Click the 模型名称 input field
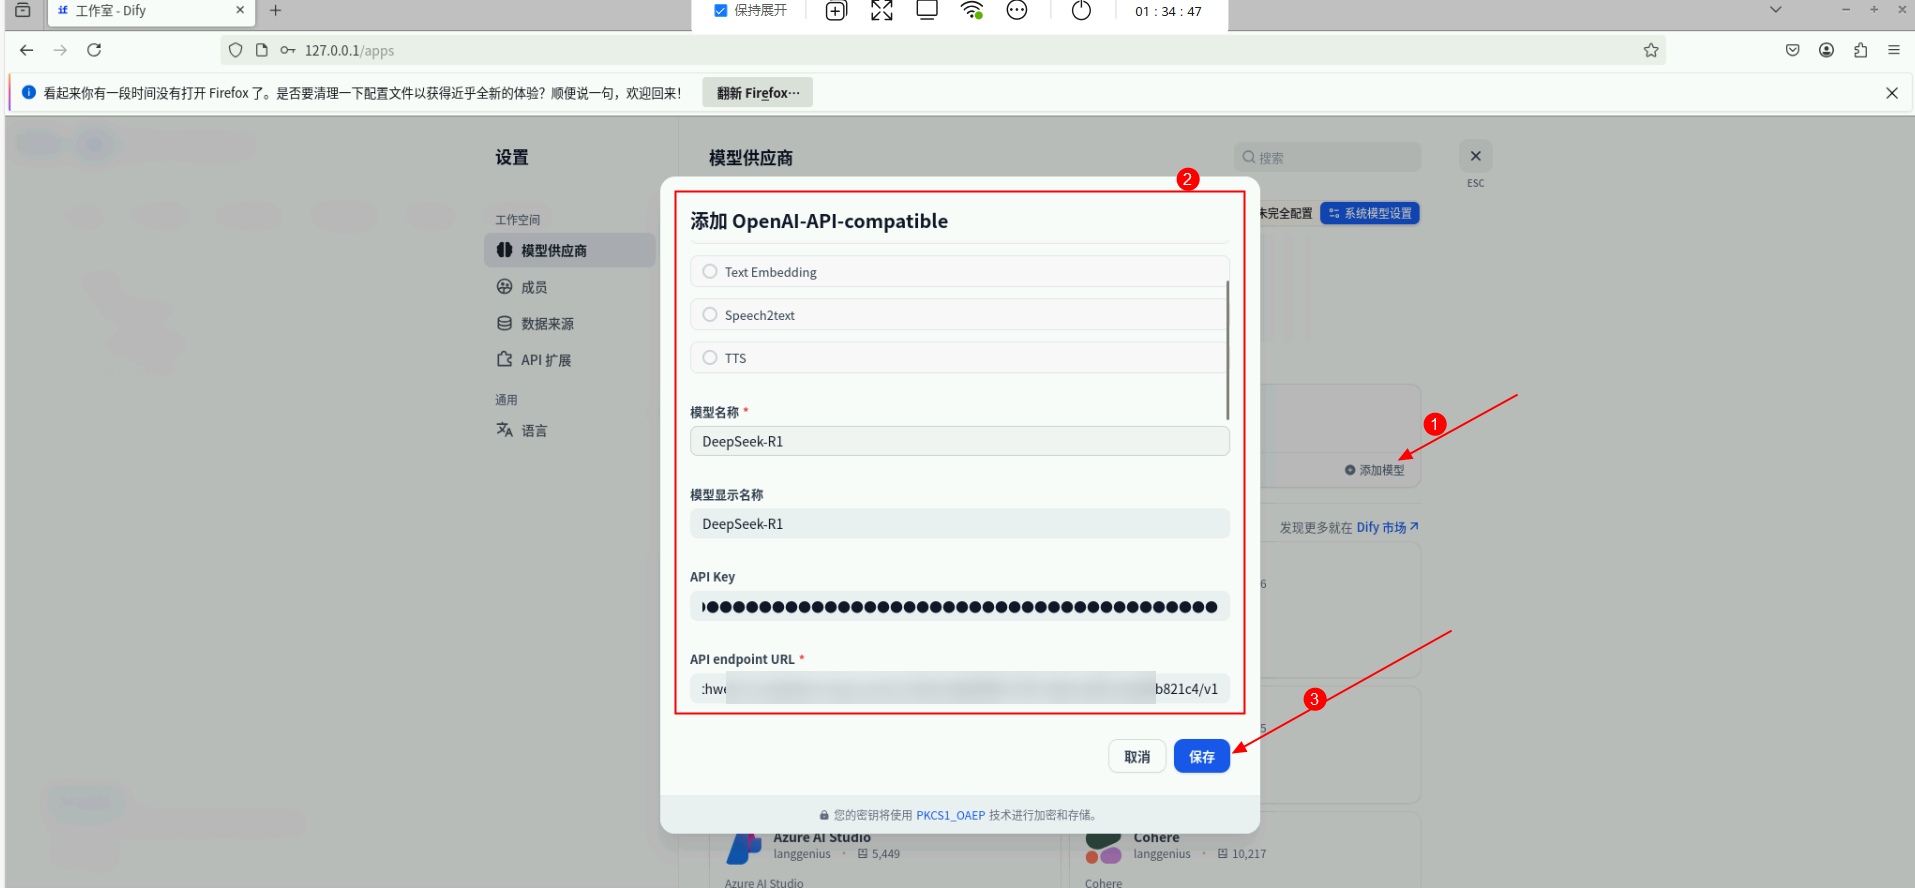 pyautogui.click(x=959, y=441)
